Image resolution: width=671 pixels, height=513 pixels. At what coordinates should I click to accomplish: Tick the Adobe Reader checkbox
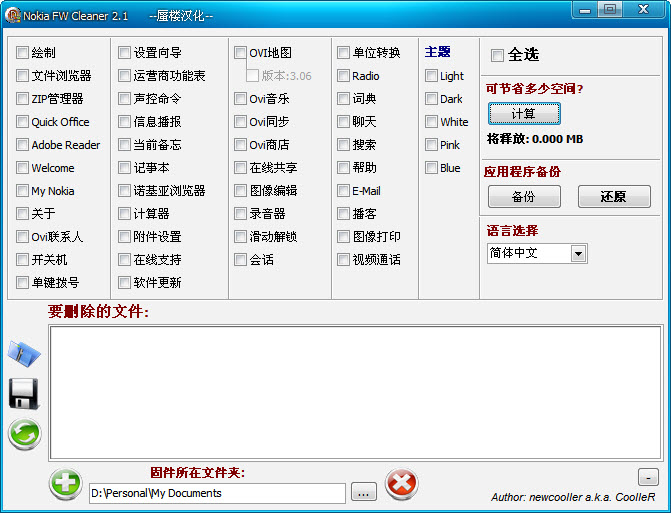pyautogui.click(x=23, y=145)
